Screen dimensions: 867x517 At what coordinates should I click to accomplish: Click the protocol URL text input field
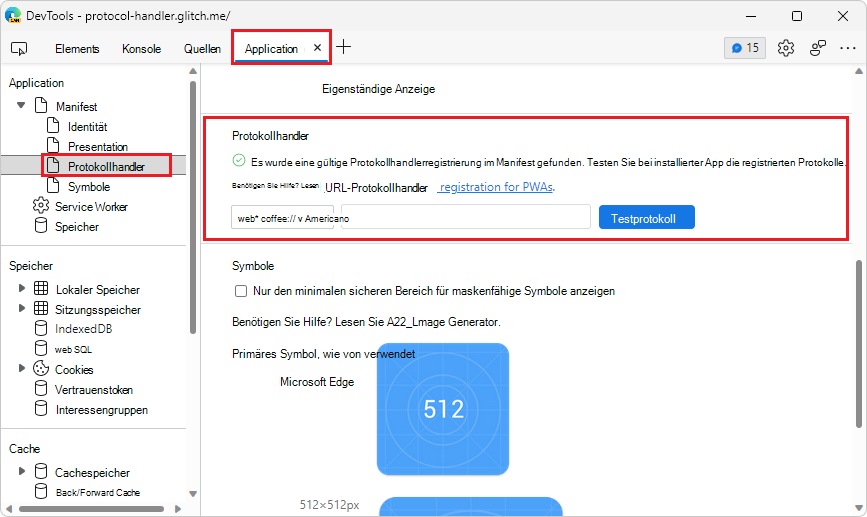tap(465, 217)
